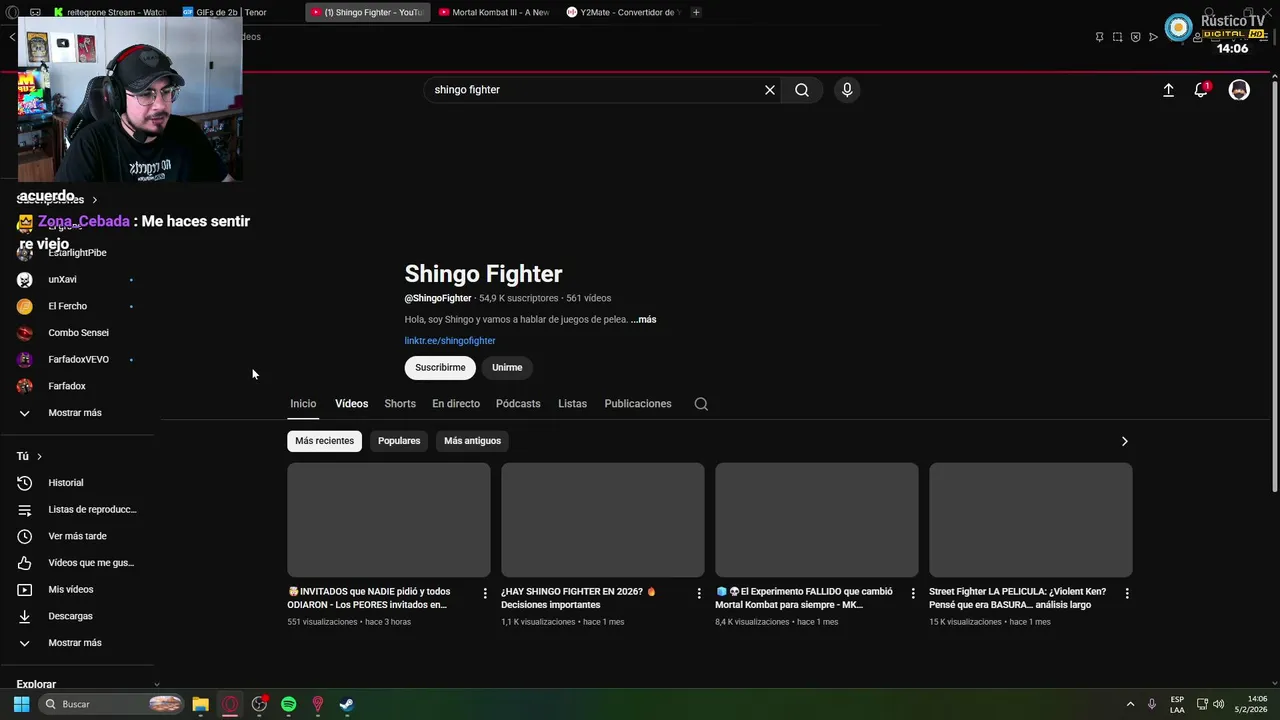Click the browser snapshot tool icon
The image size is (1280, 720).
1117,37
